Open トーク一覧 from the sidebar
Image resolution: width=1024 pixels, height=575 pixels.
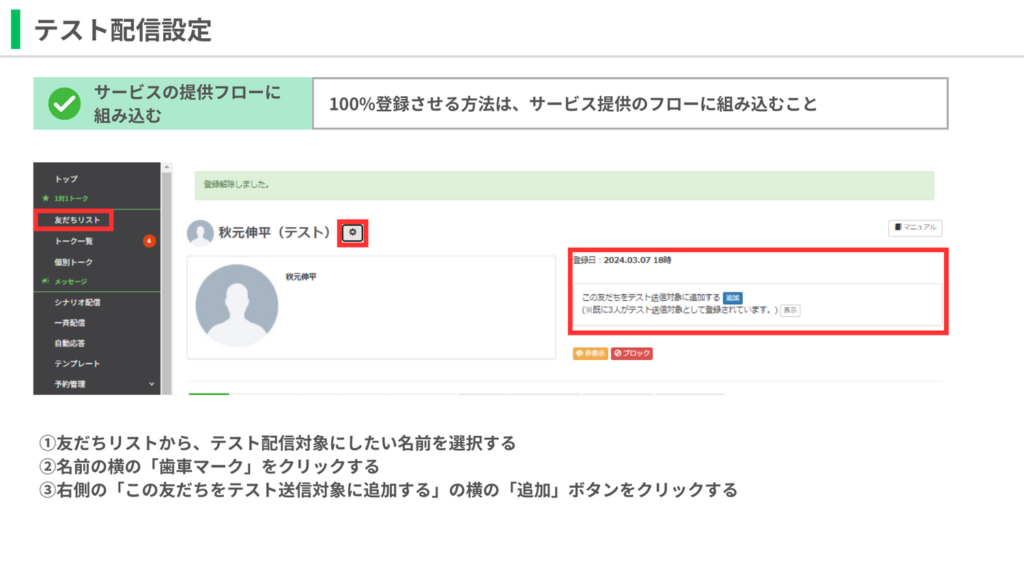coord(75,240)
